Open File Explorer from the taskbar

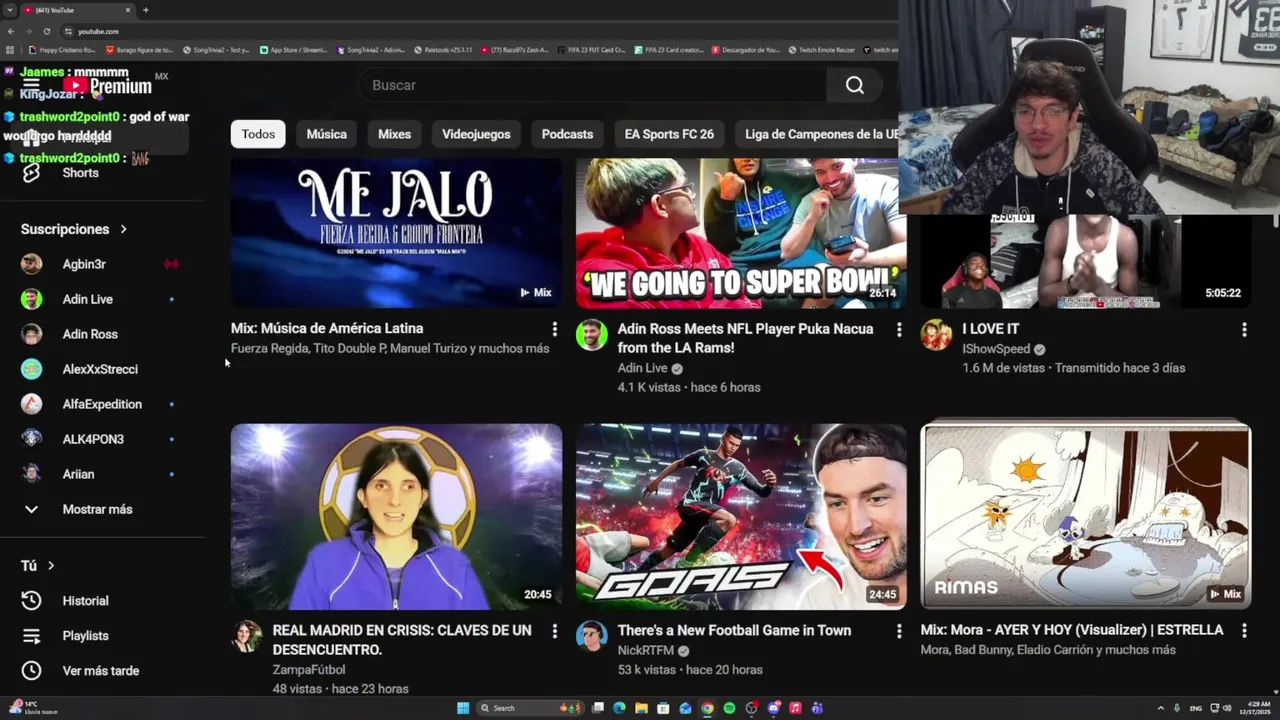tap(641, 708)
